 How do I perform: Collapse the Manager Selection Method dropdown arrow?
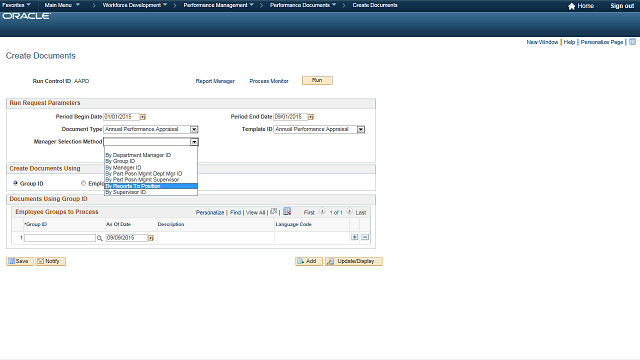click(x=194, y=142)
